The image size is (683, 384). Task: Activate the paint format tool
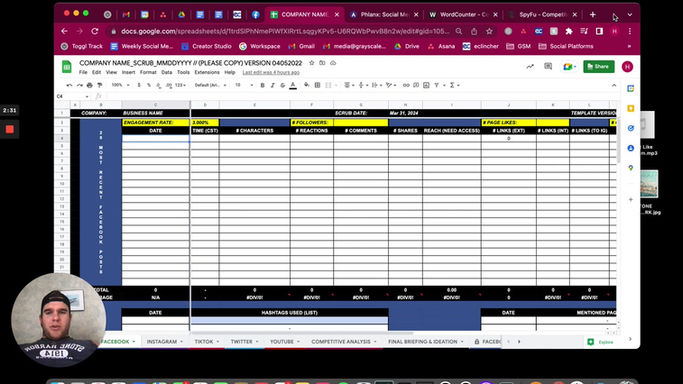(100, 85)
